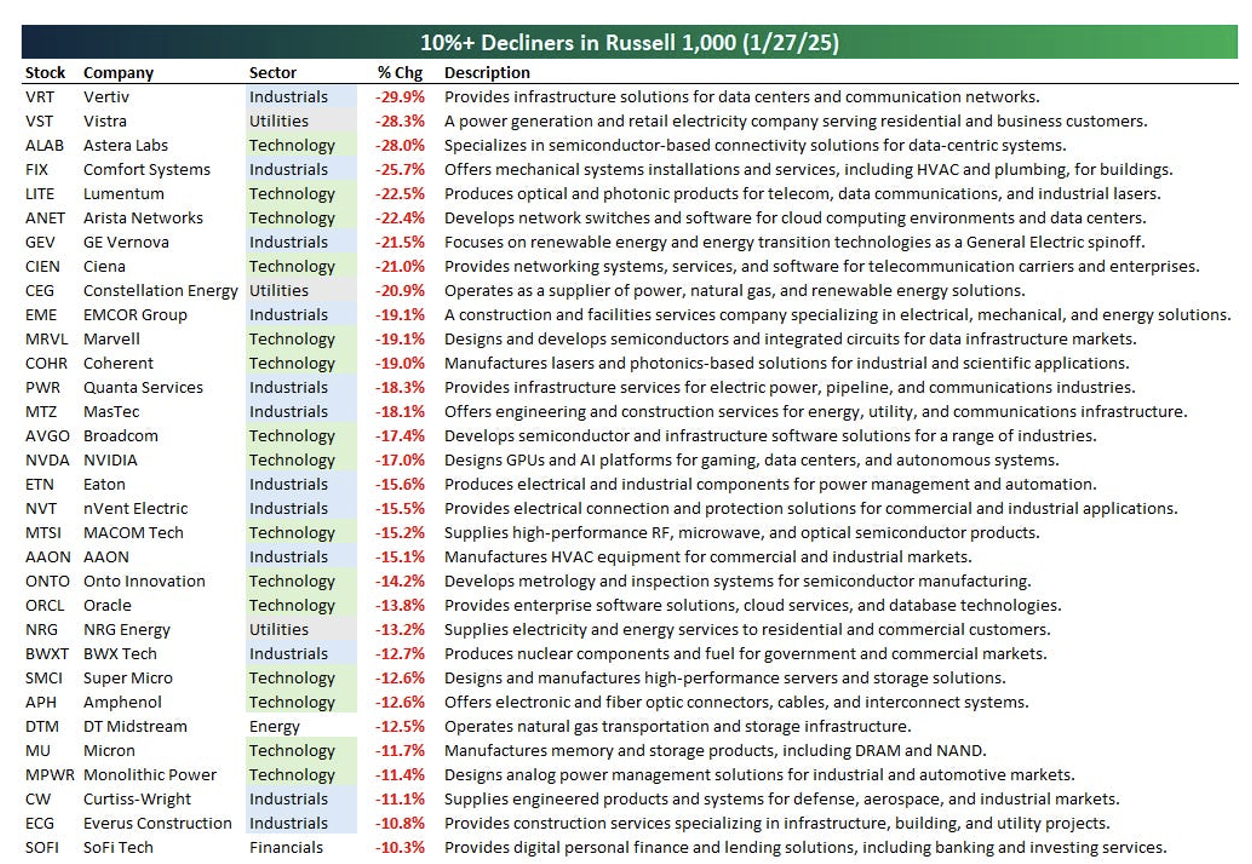Viewport: 1252px width, 864px height.
Task: Click the Sector column header
Action: click(273, 73)
